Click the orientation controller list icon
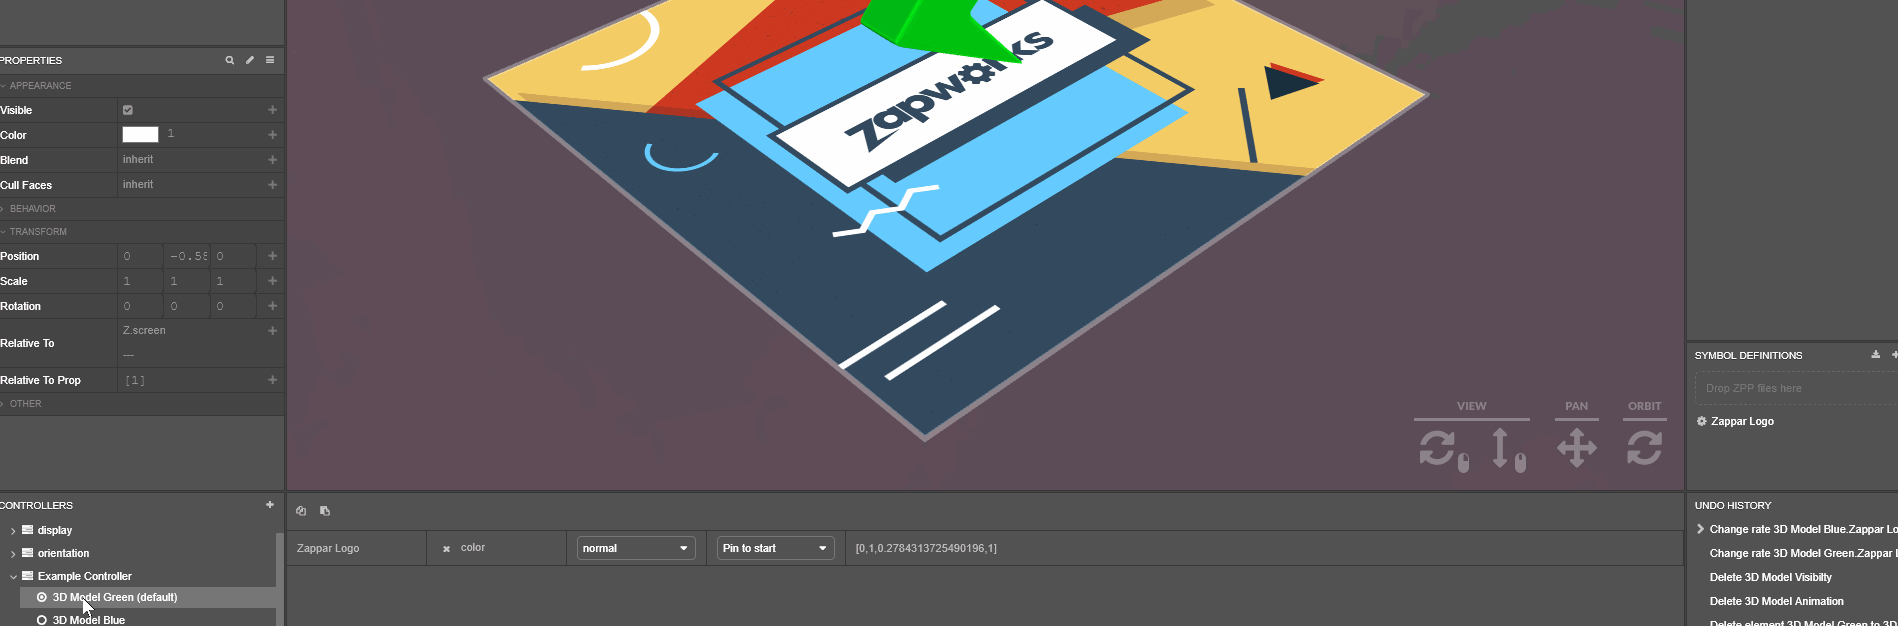This screenshot has height=626, width=1898. click(x=28, y=553)
